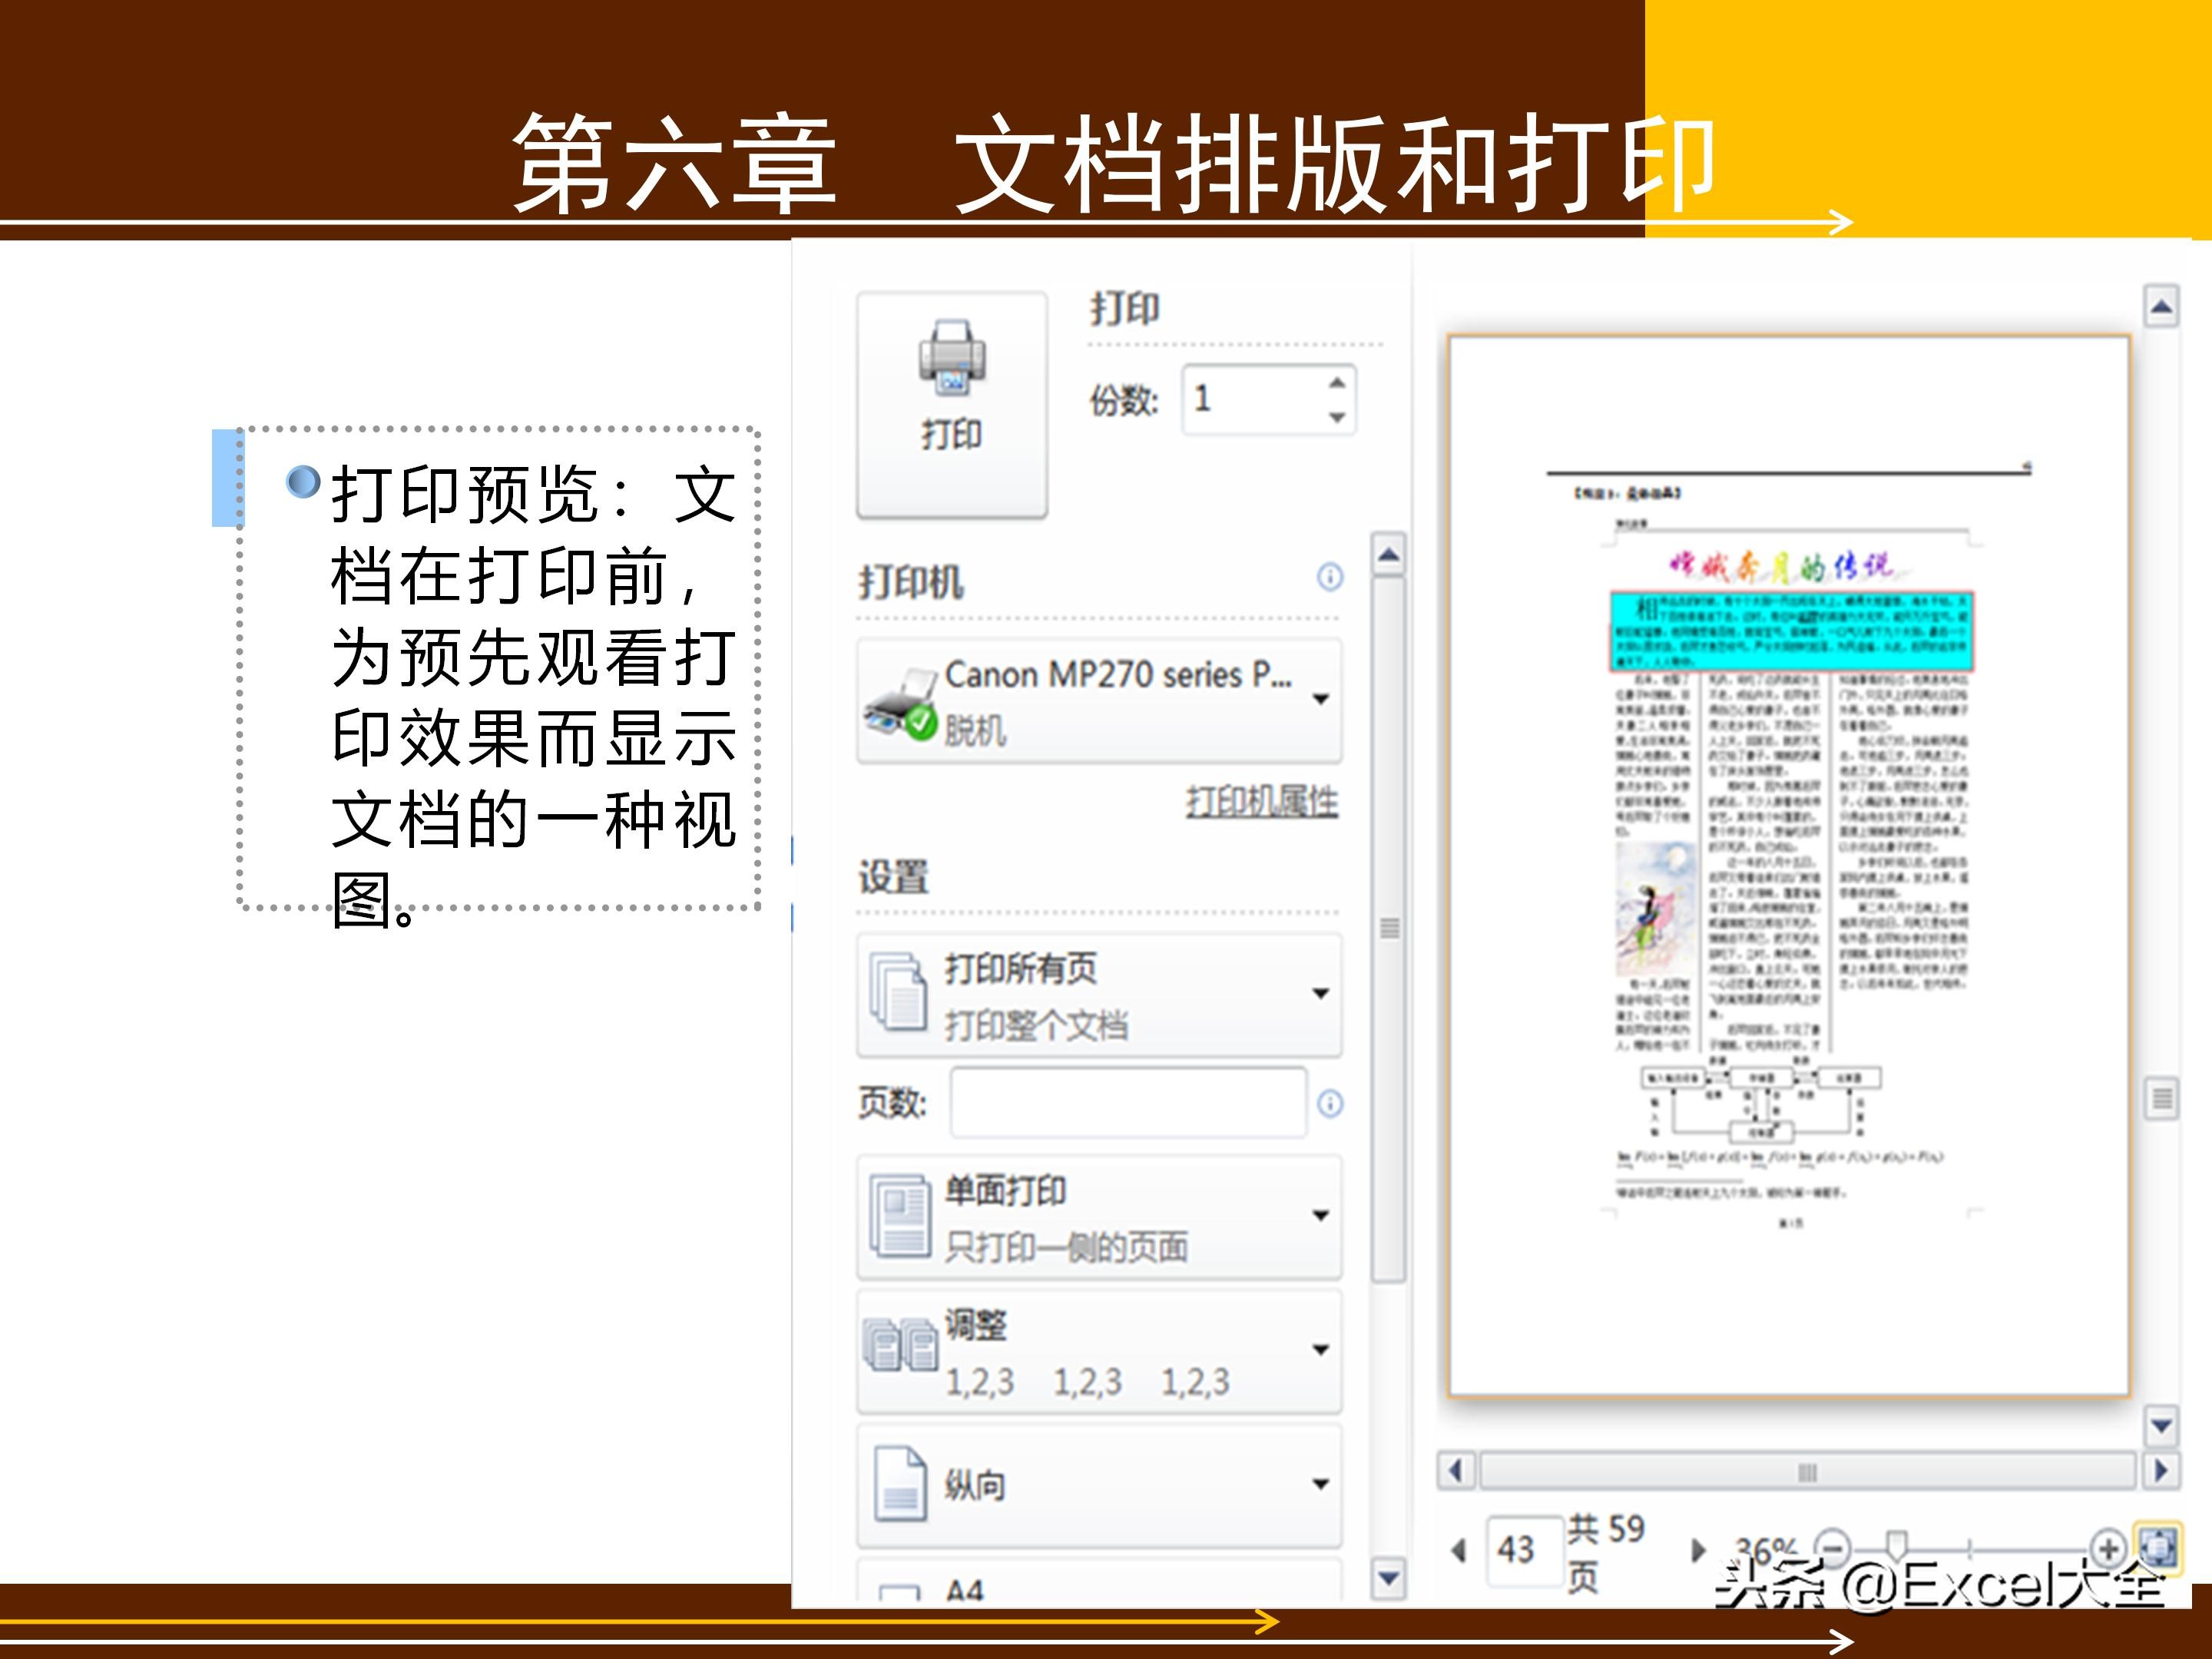2212x1659 pixels.
Task: Click the next page navigation arrow
Action: pos(1699,1549)
